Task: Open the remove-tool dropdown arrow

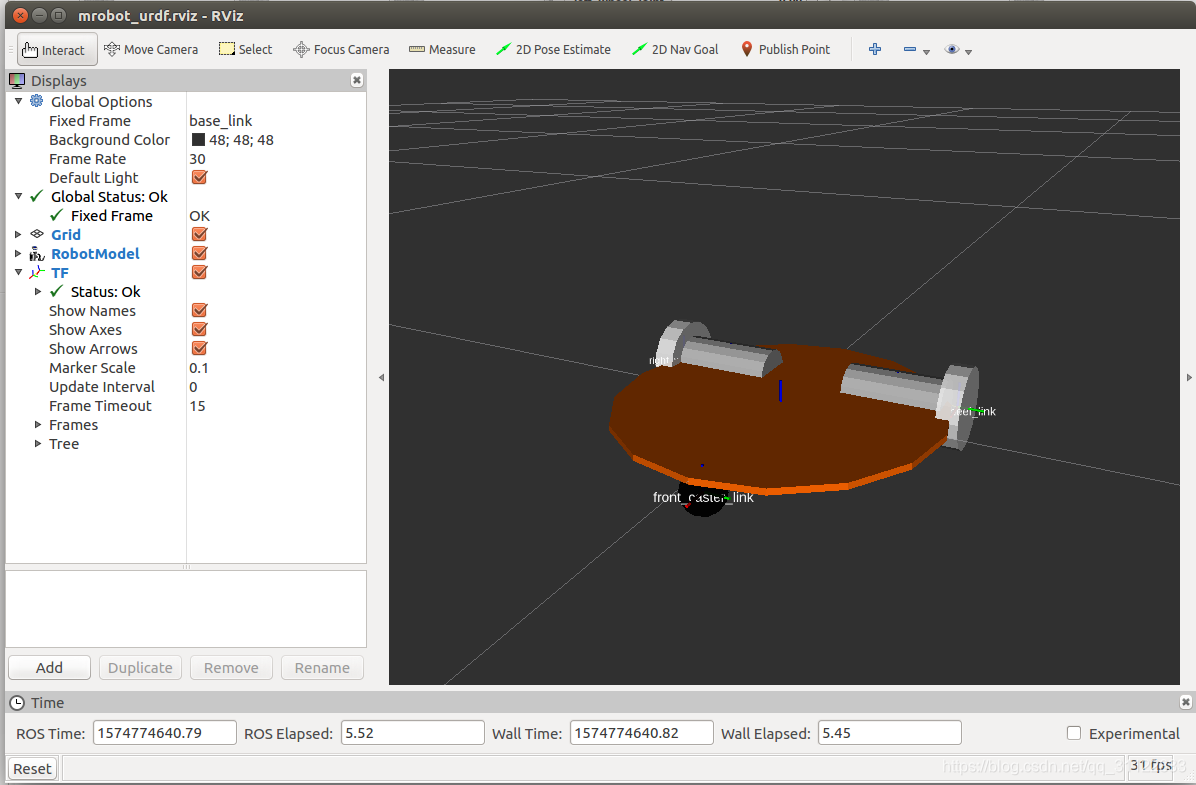Action: pyautogui.click(x=927, y=52)
